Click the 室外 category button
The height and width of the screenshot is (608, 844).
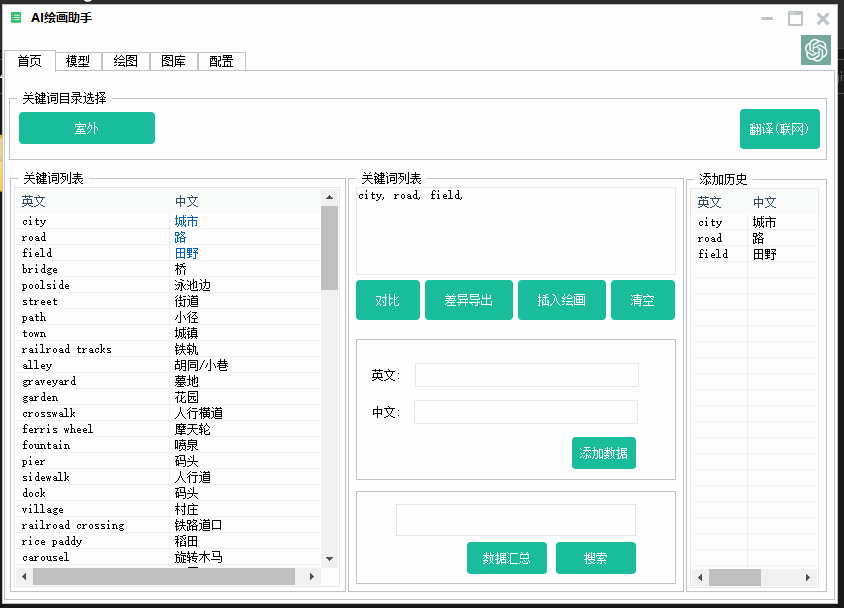pos(87,128)
